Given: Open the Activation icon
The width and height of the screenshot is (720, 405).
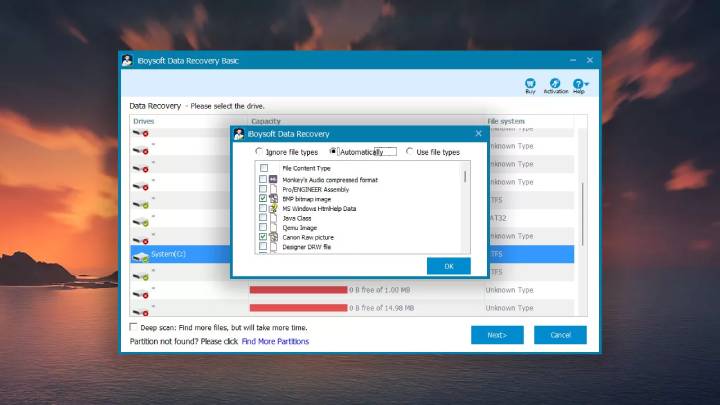Looking at the screenshot, I should [x=555, y=83].
